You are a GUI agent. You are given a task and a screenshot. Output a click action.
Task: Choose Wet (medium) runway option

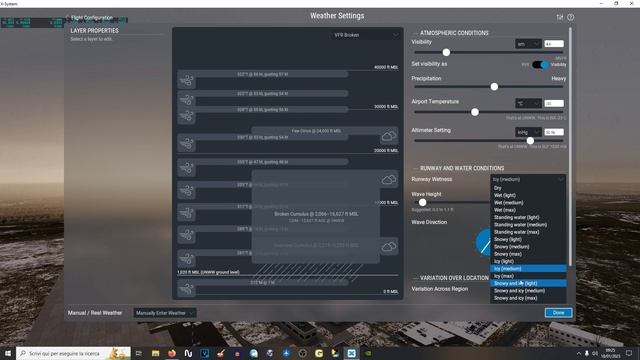coord(528,202)
